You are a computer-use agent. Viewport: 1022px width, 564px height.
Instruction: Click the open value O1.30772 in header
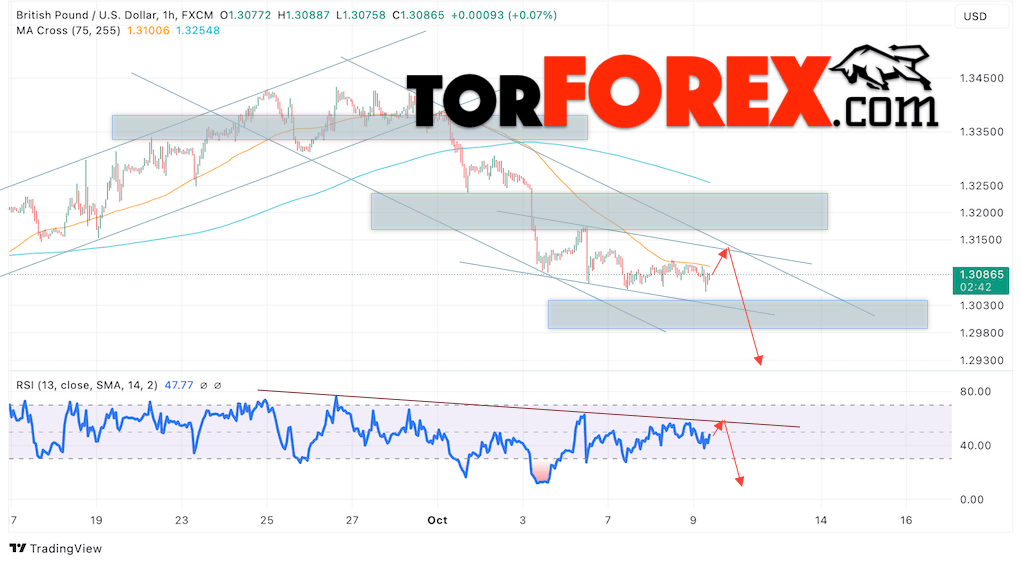click(245, 15)
